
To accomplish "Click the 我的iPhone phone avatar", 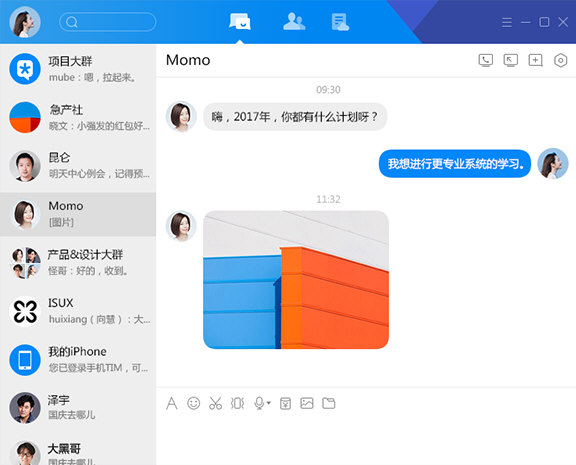I will tap(25, 360).
